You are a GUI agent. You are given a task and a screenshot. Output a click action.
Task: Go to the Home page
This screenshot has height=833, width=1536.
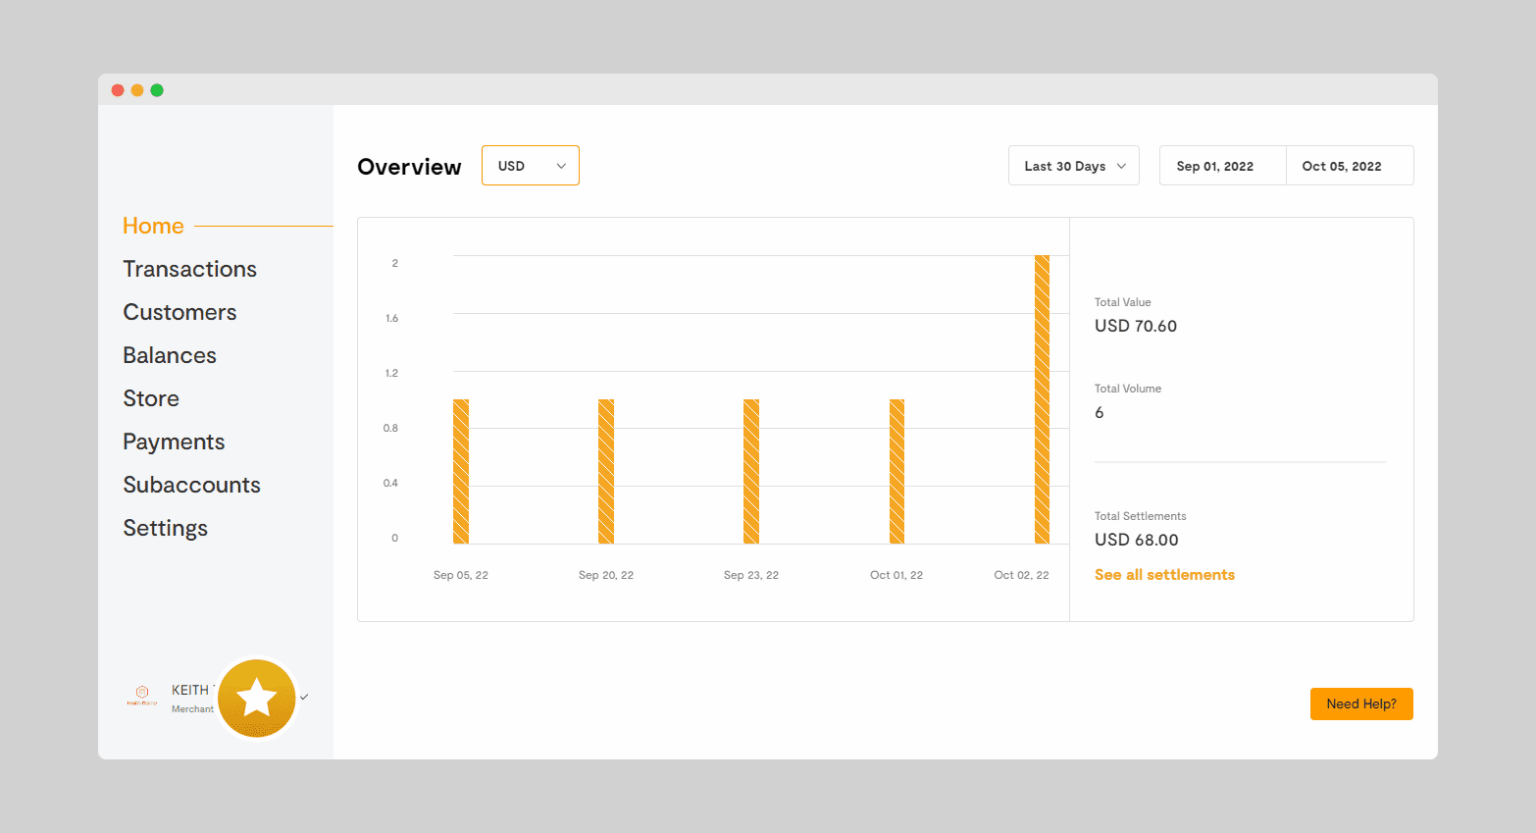[153, 226]
